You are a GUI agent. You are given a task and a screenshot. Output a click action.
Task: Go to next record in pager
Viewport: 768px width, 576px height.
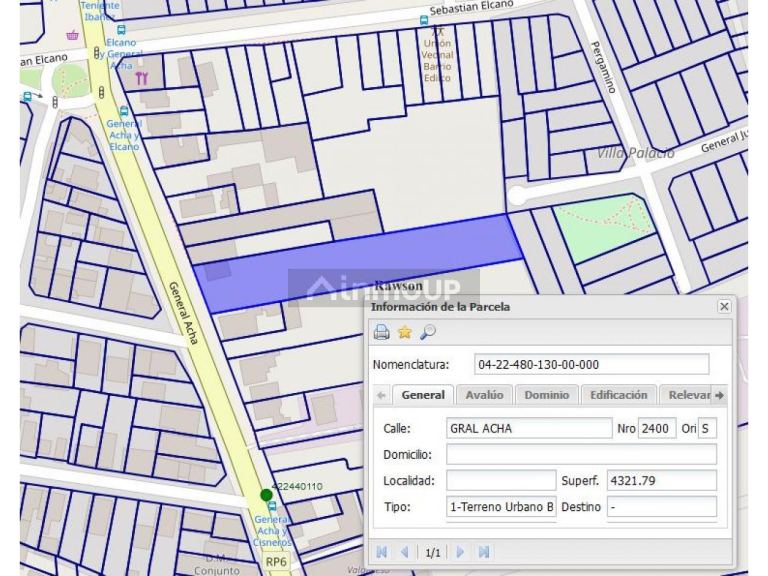[460, 552]
